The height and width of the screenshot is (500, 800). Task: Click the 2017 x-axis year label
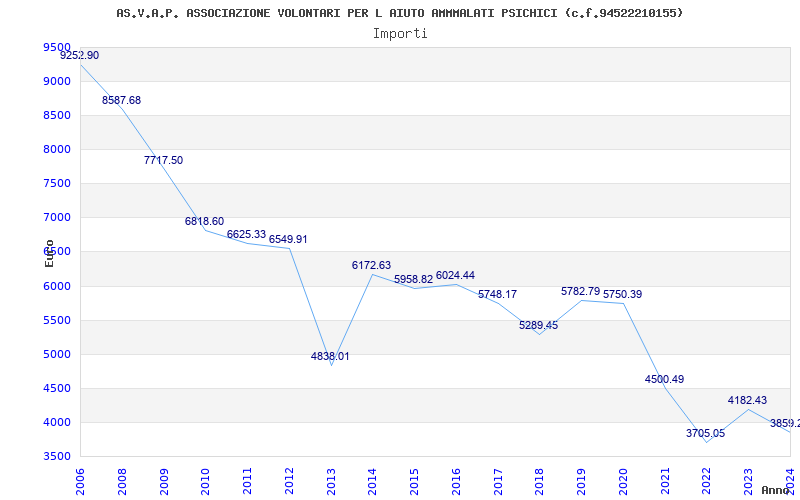coord(498,482)
